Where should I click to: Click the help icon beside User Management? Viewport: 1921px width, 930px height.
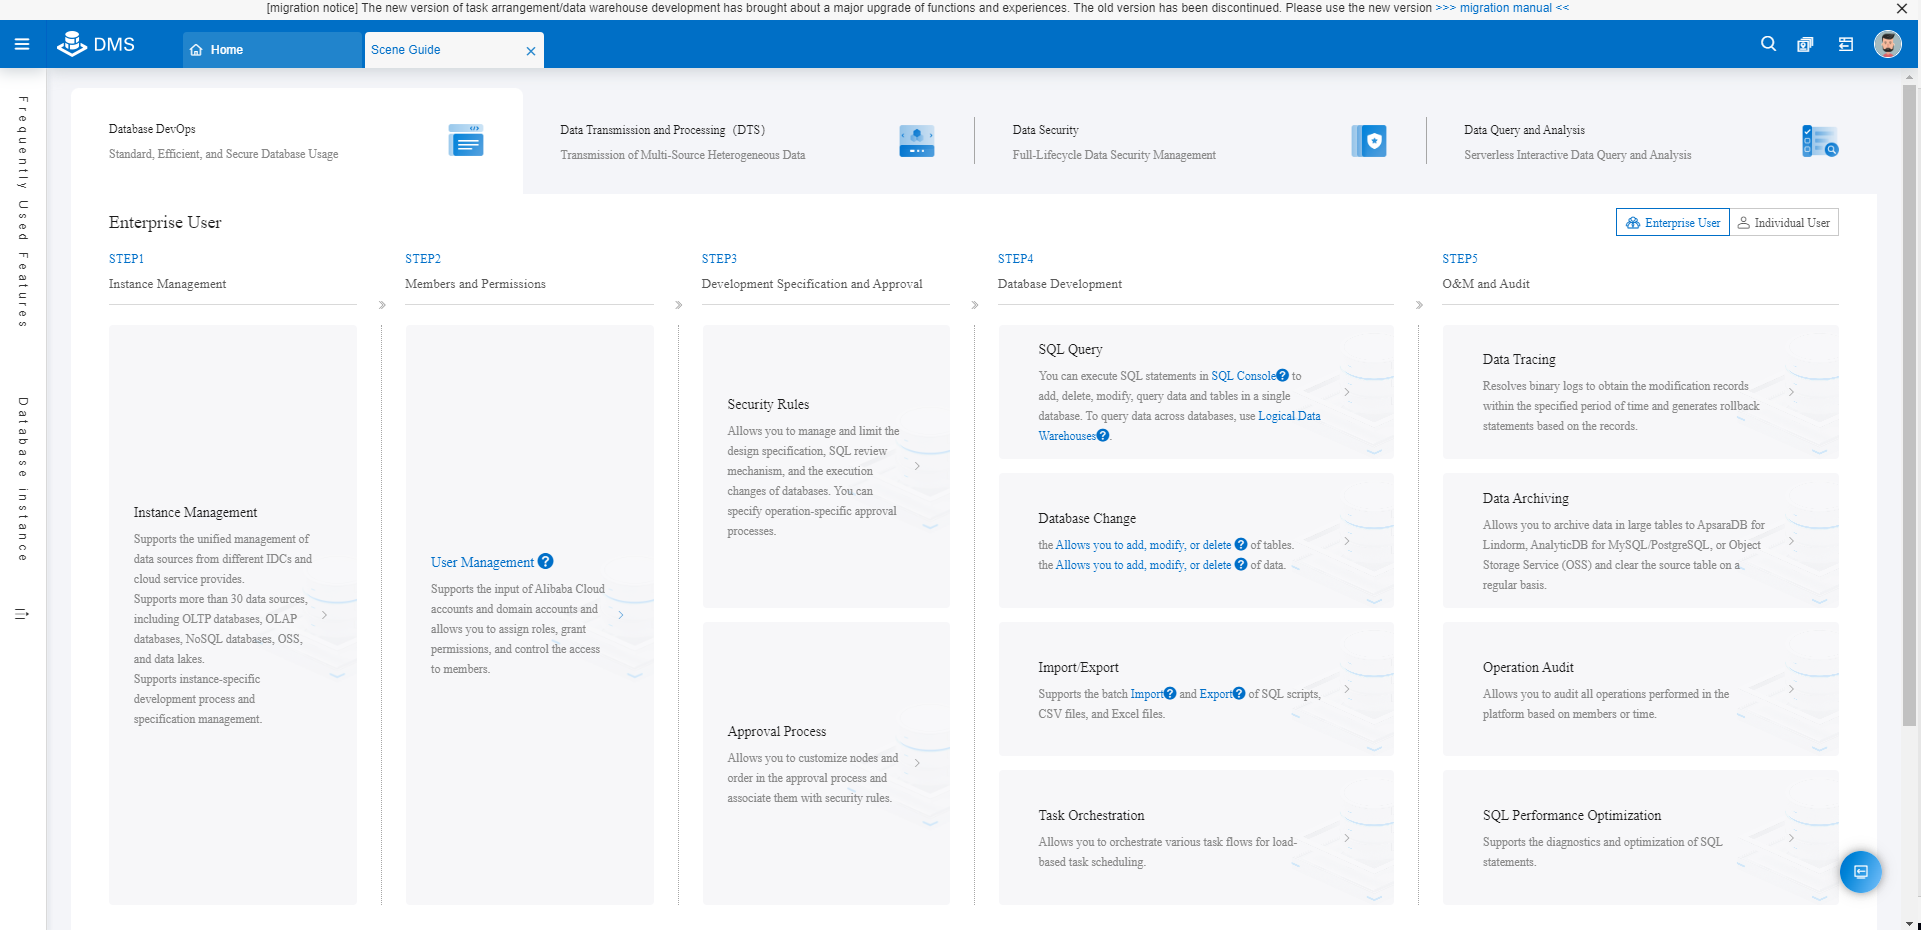coord(545,562)
